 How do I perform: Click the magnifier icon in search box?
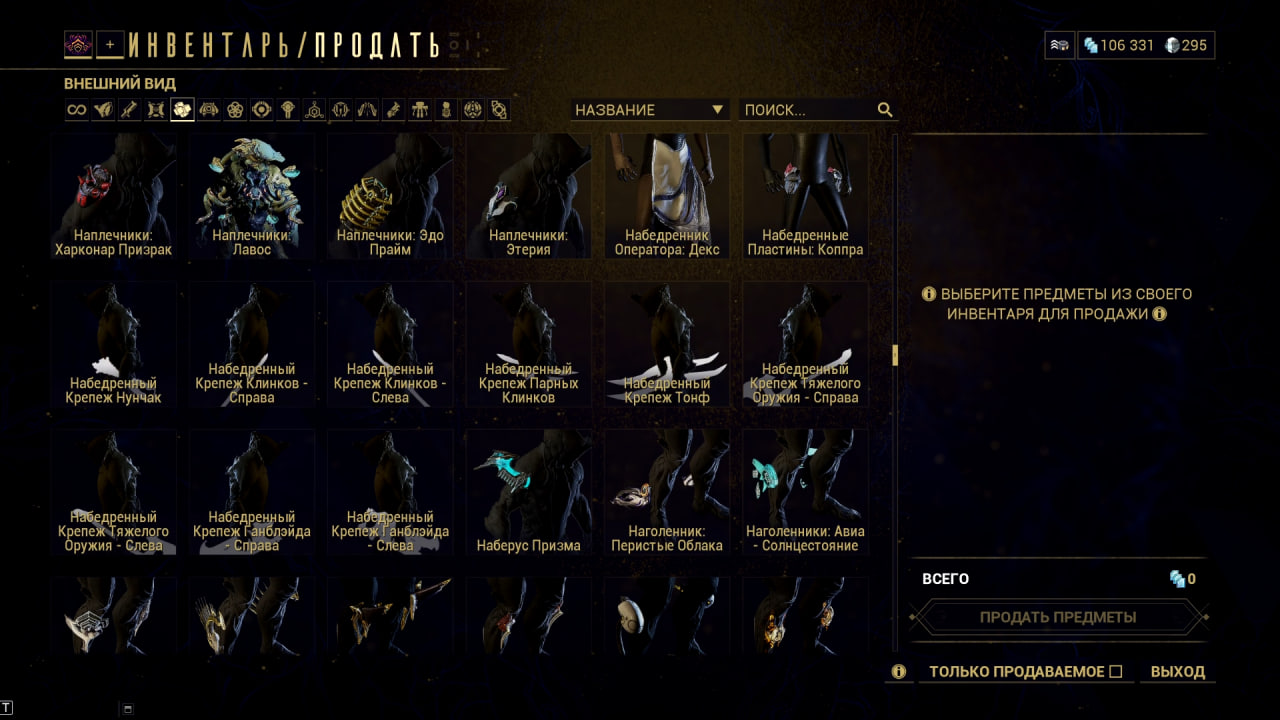click(x=885, y=110)
